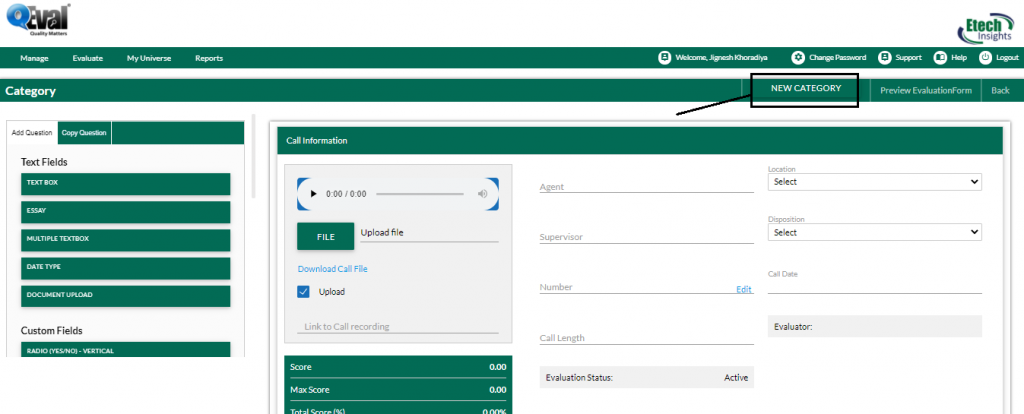The width and height of the screenshot is (1024, 414).
Task: Click the Back button
Action: point(1000,91)
